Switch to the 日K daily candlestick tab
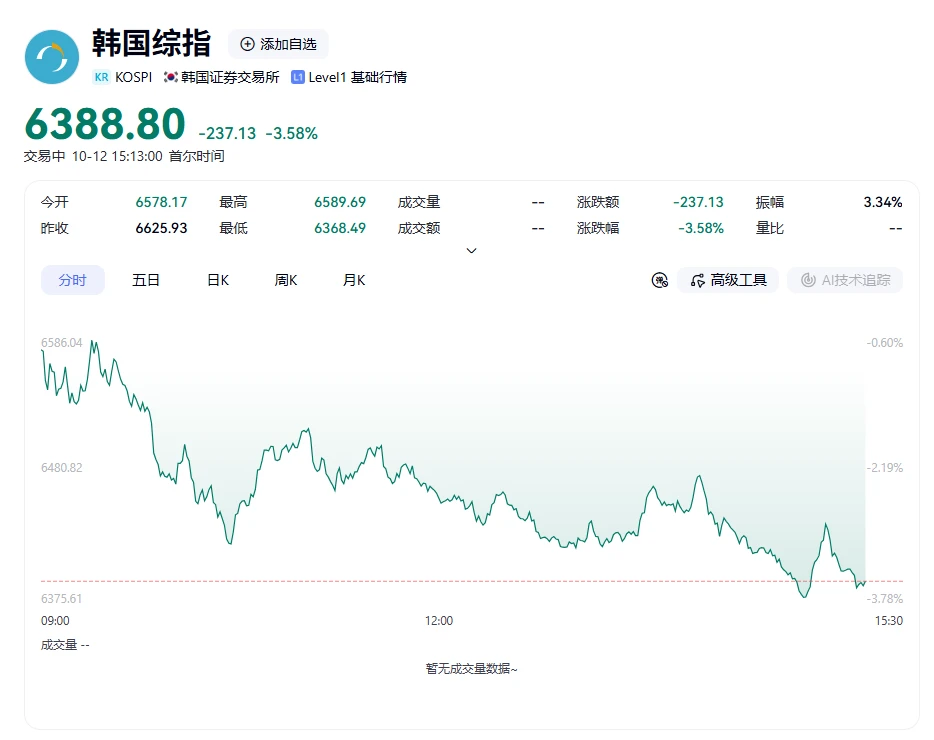Screen dimensions: 934x740 coord(218,280)
